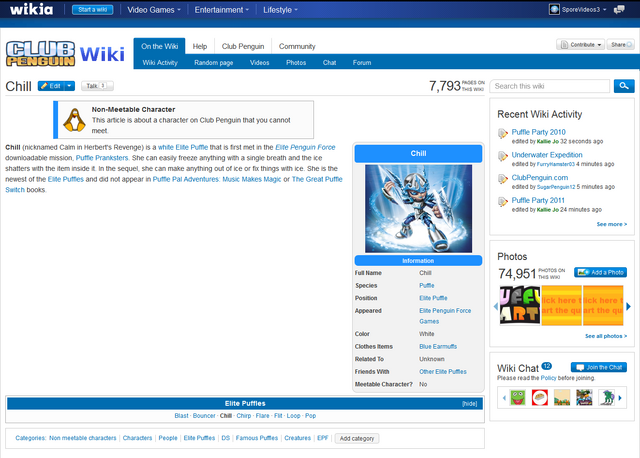
Task: Click the Edit page button
Action: point(51,86)
